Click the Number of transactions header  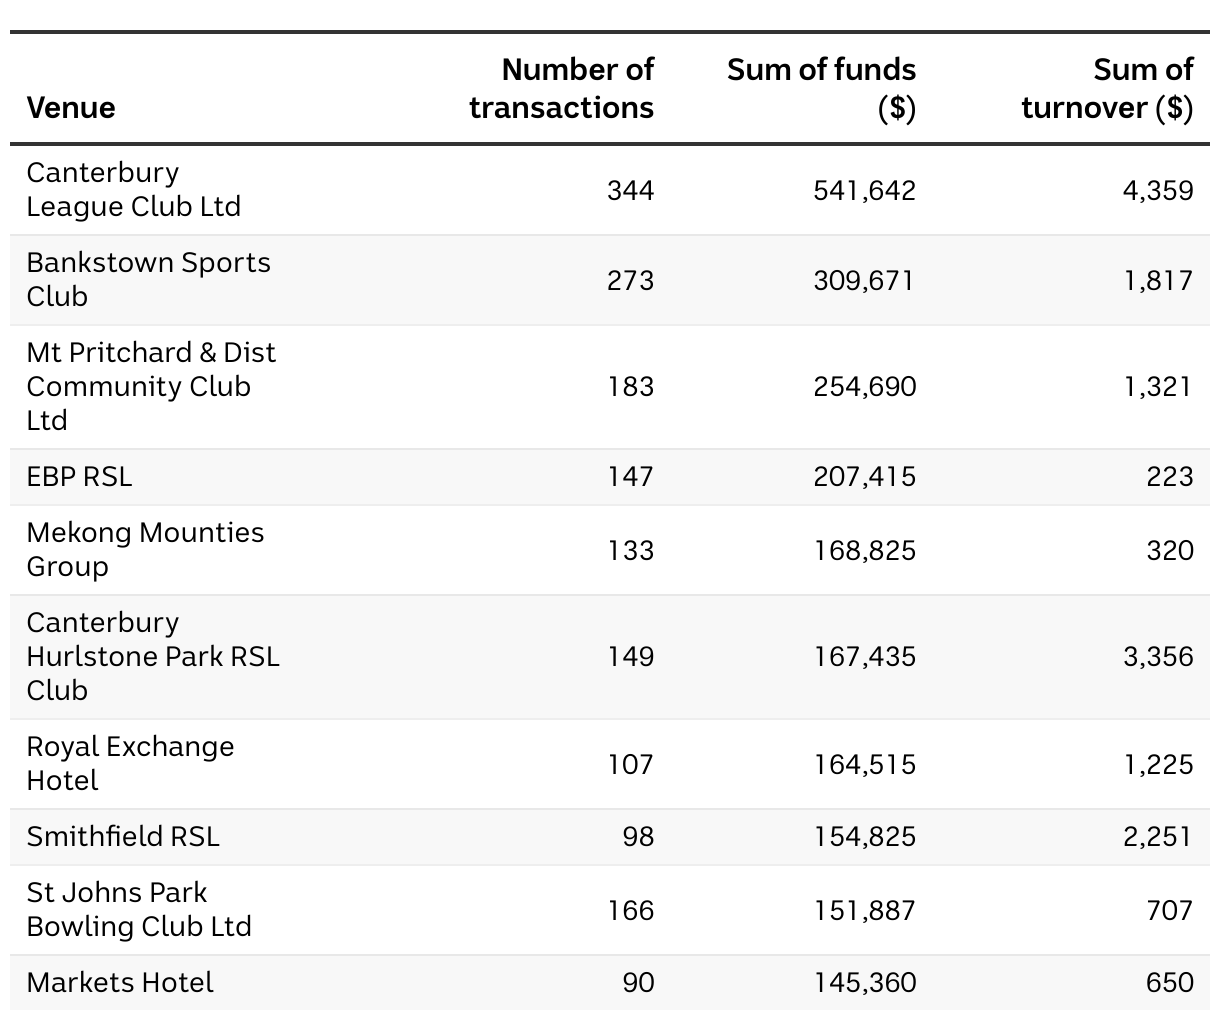click(x=561, y=88)
